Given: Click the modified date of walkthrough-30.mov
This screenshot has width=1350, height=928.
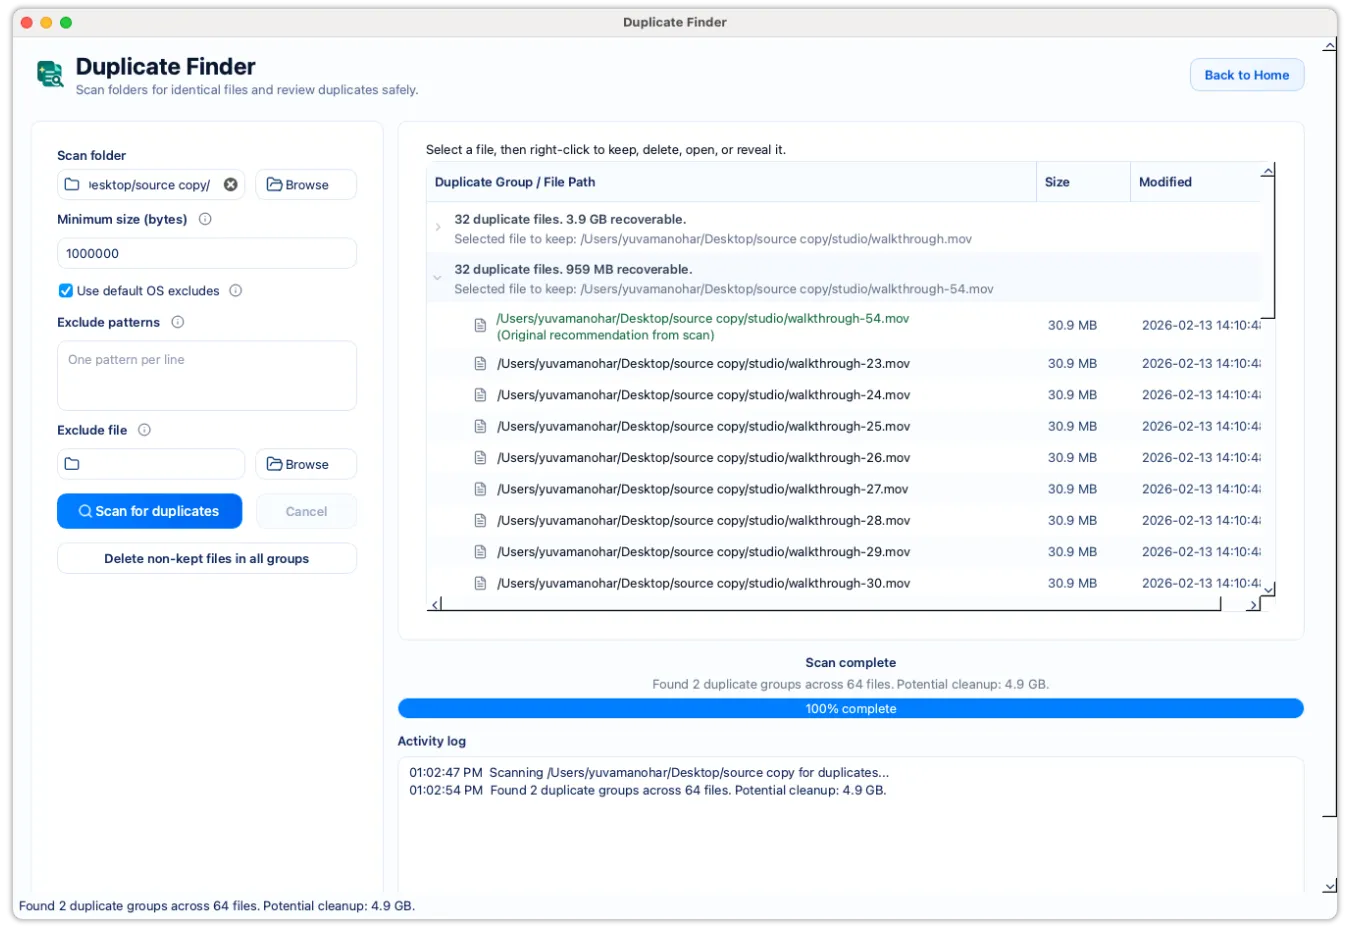Looking at the screenshot, I should coord(1201,583).
